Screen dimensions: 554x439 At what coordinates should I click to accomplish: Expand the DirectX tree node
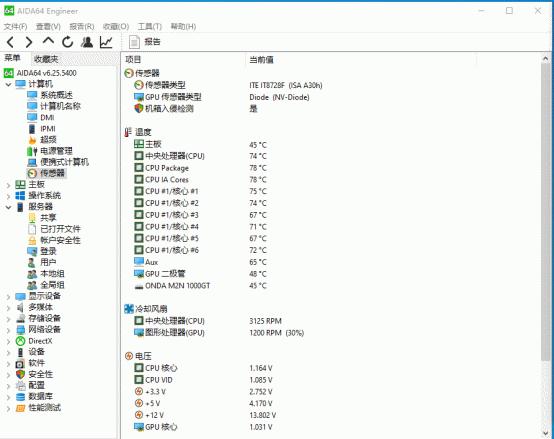tap(8, 341)
